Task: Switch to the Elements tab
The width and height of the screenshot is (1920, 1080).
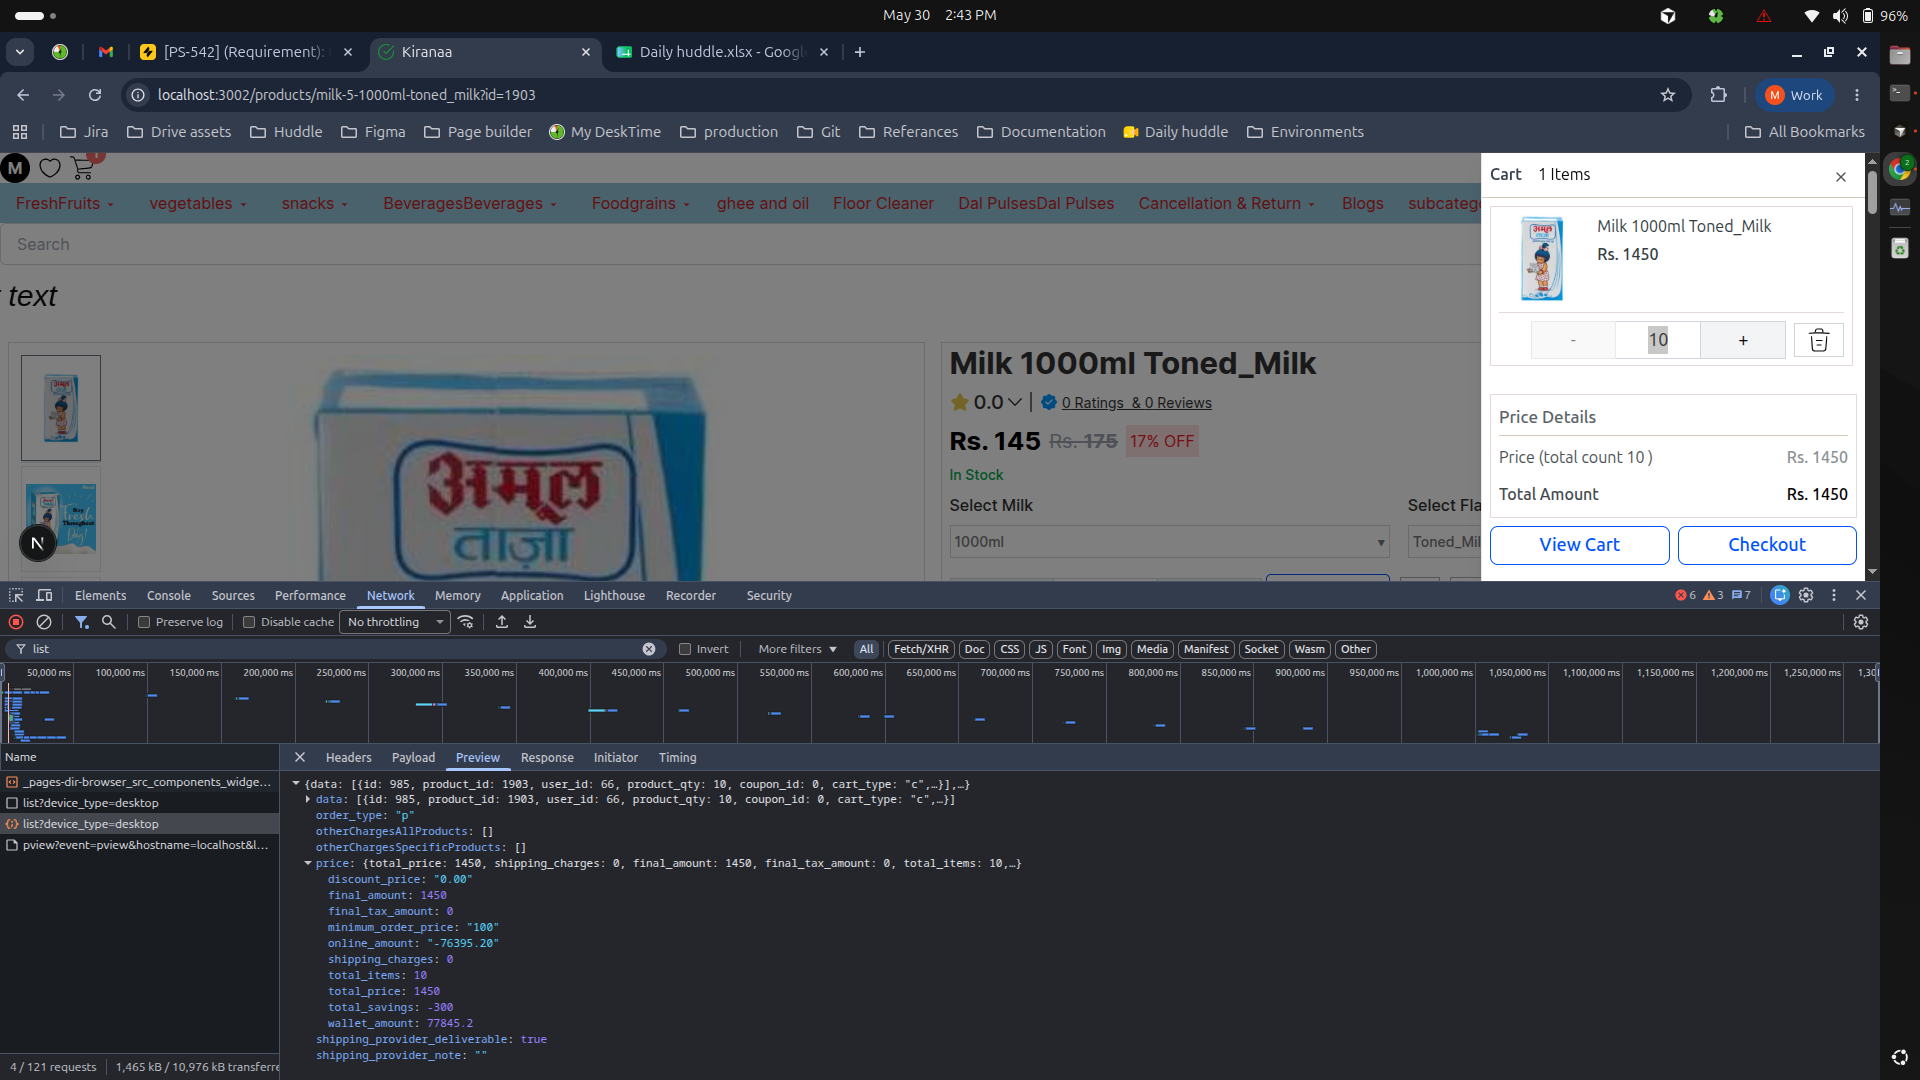Action: (100, 595)
